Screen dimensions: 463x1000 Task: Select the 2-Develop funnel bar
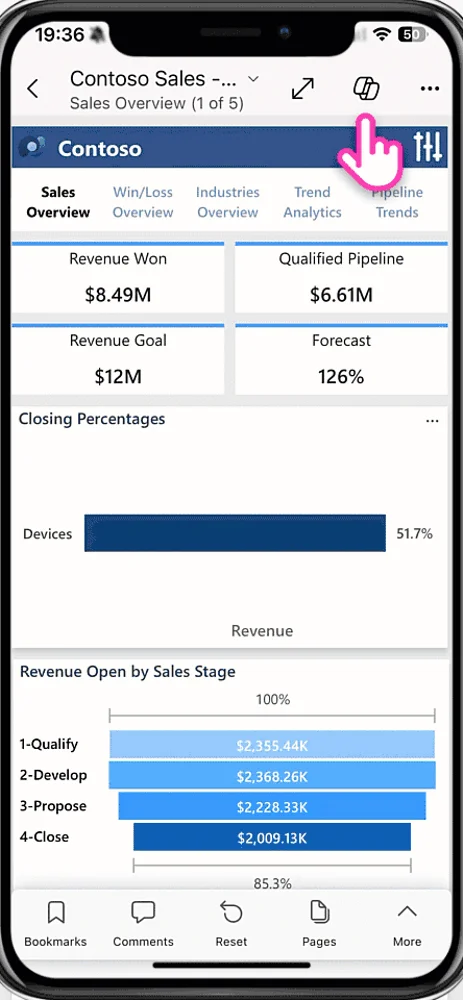(x=272, y=776)
